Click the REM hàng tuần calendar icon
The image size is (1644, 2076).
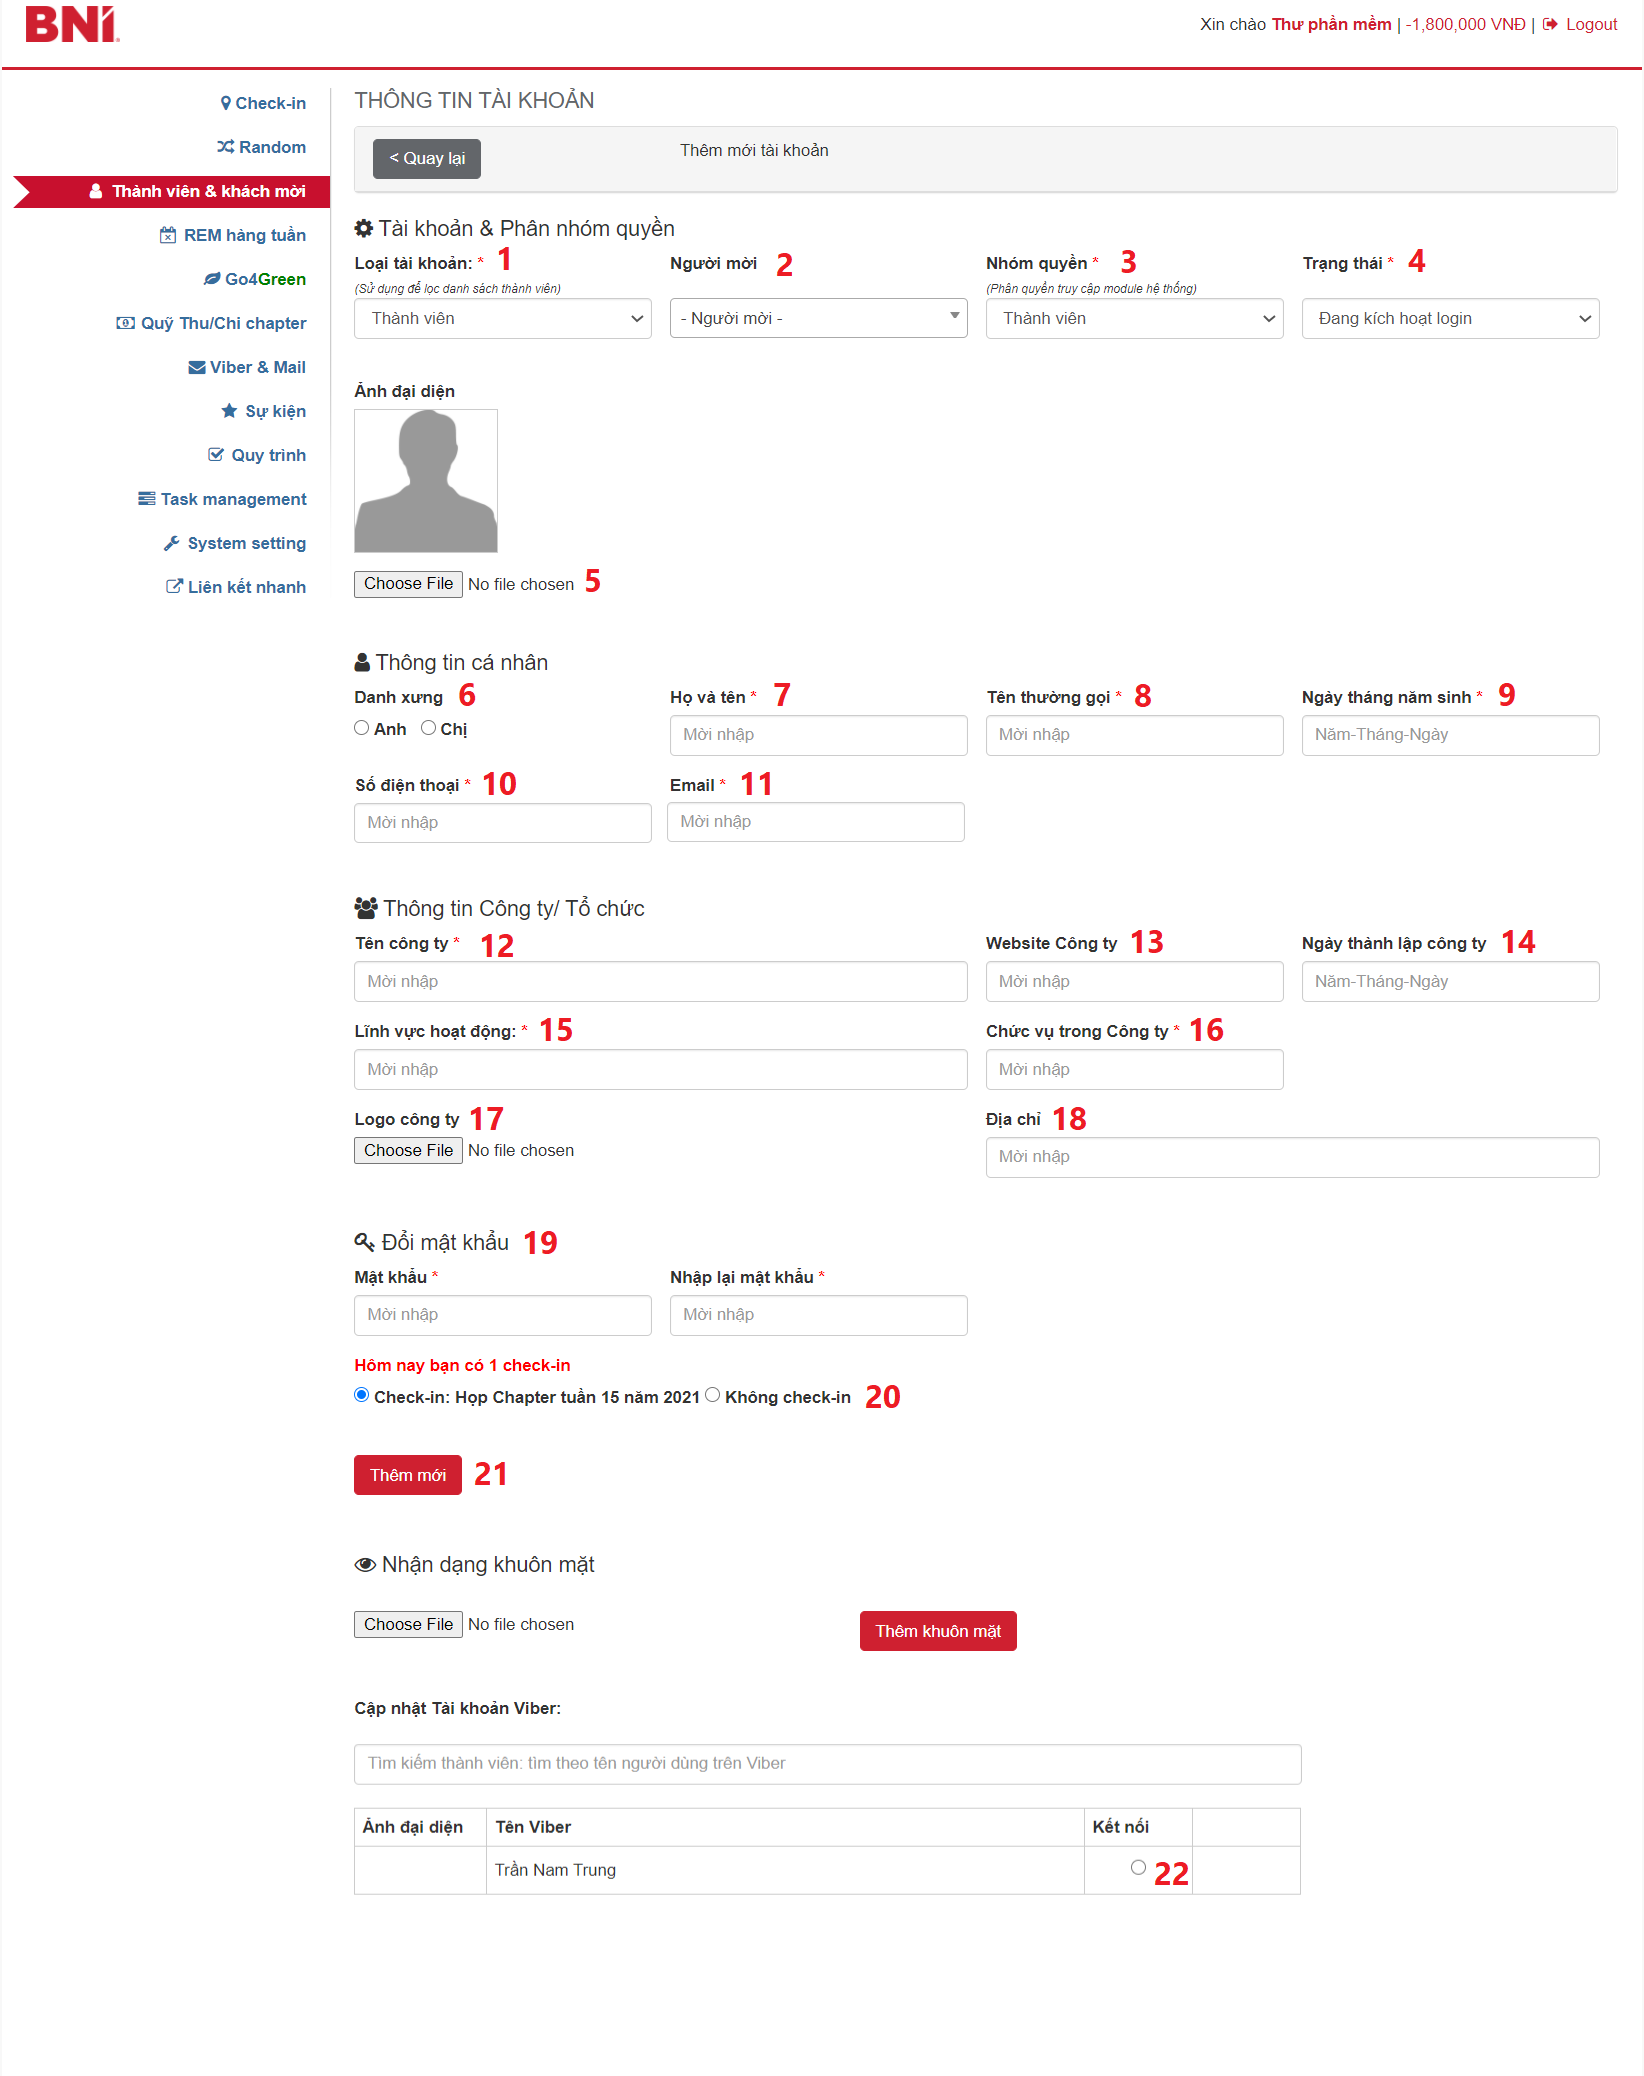tap(168, 235)
